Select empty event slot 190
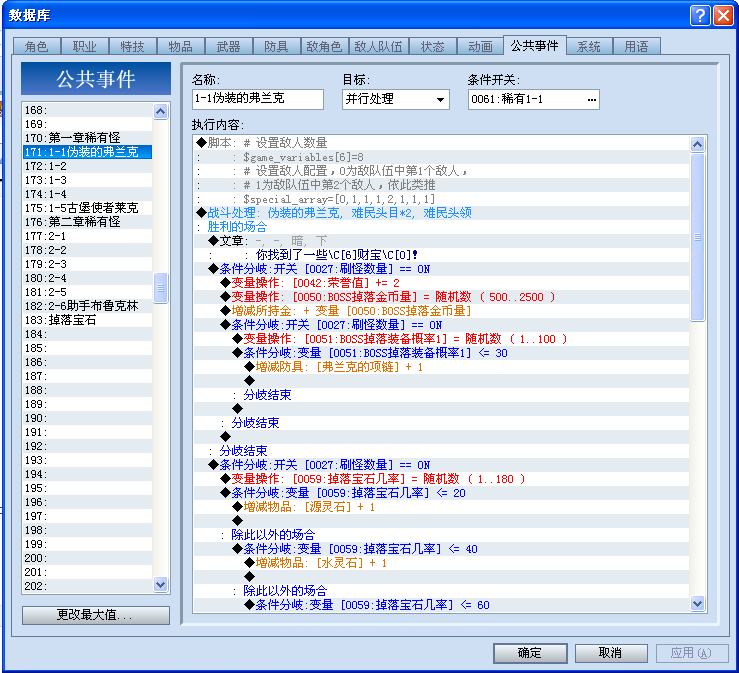 [x=88, y=418]
